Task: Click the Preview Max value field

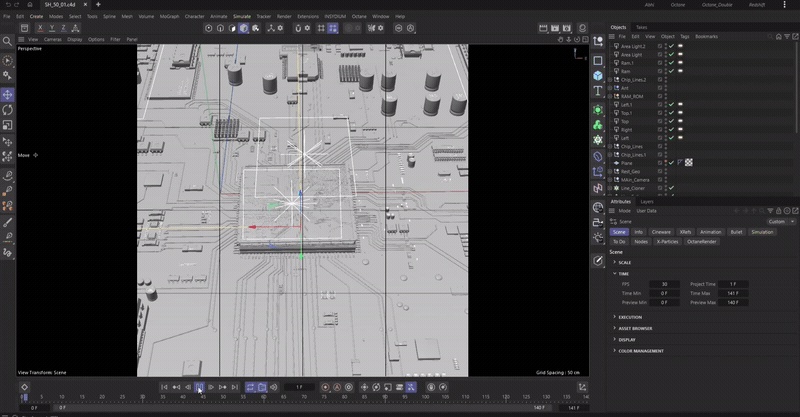Action: click(x=733, y=302)
